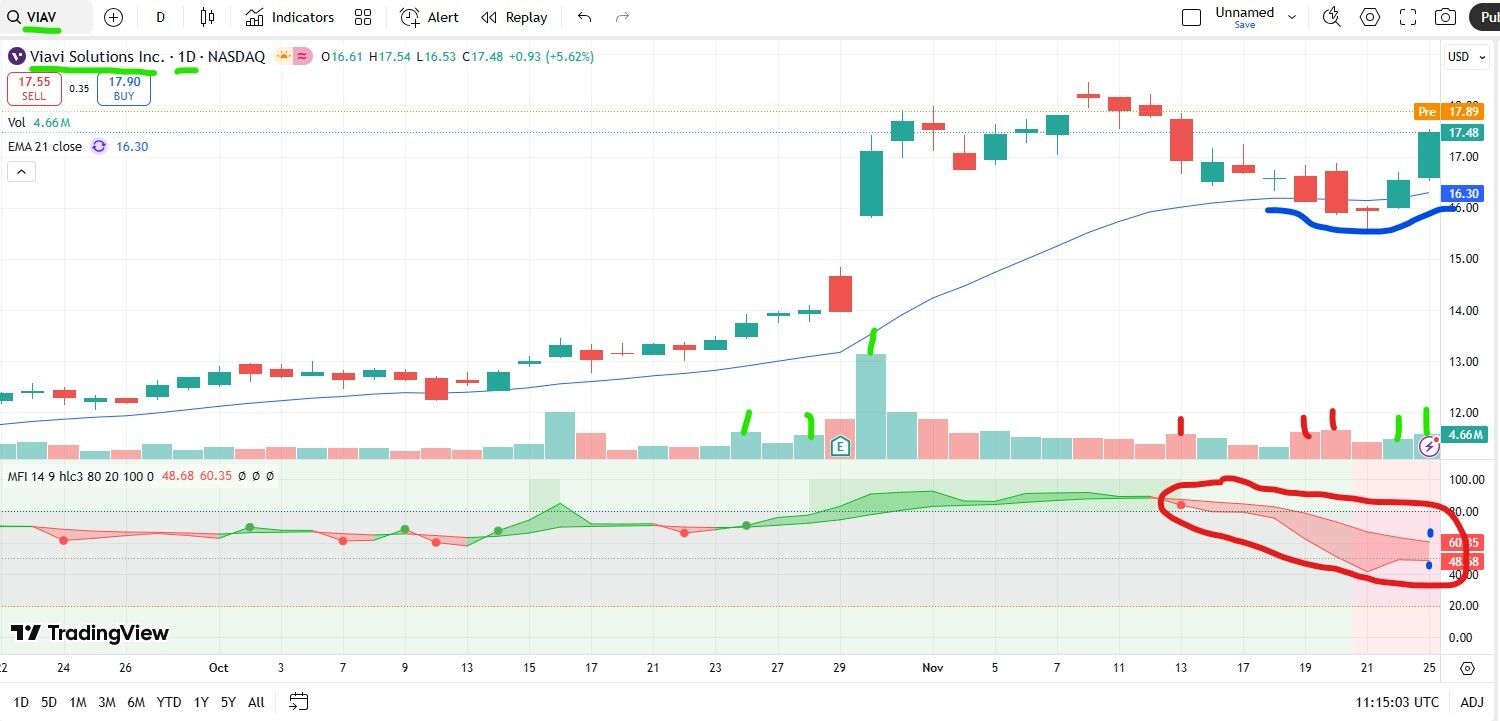The width and height of the screenshot is (1500, 721).
Task: Open the earnings E marker
Action: [841, 446]
